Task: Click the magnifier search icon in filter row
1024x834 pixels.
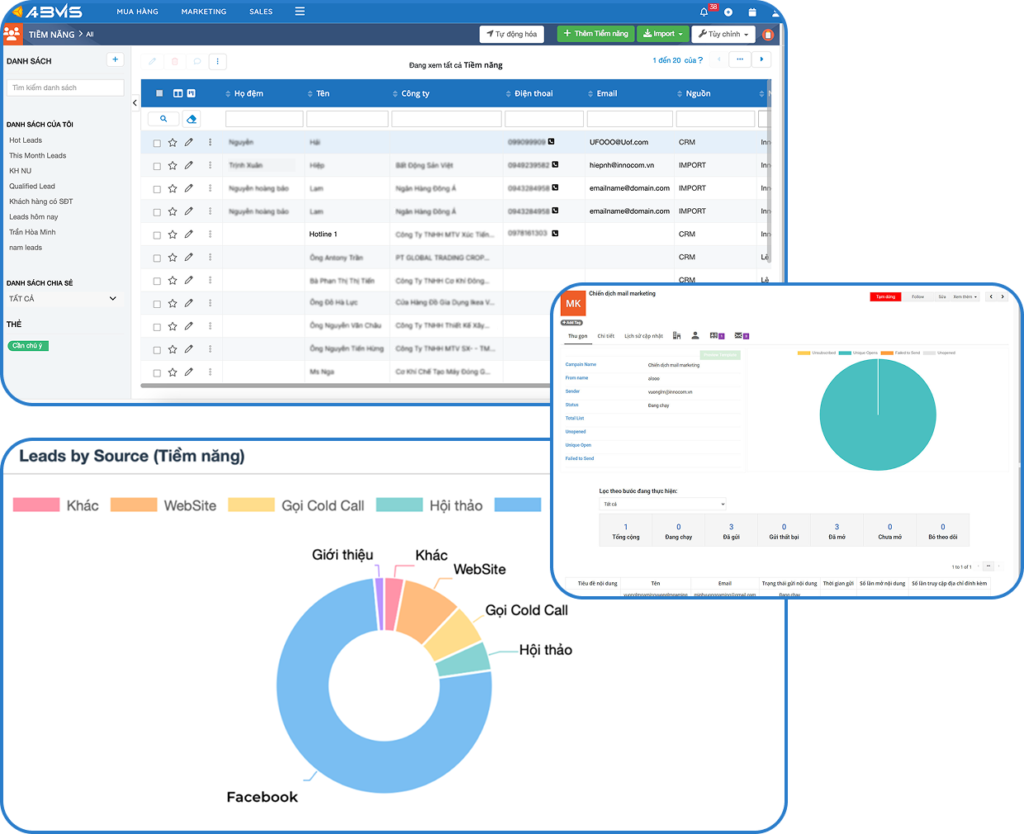Action: click(163, 119)
